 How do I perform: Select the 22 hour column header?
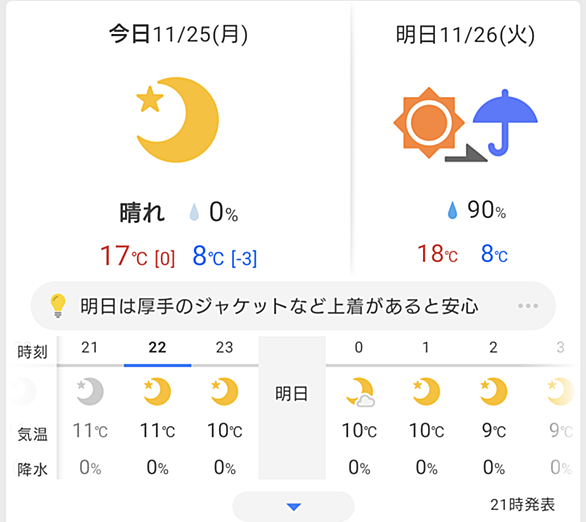157,348
